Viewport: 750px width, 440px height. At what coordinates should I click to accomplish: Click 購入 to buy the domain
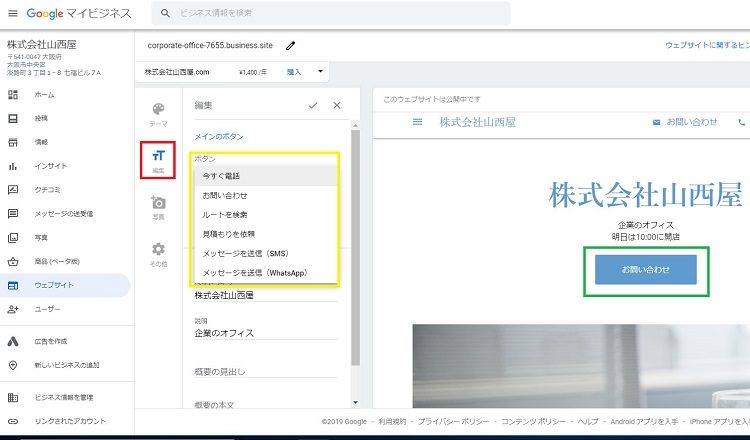tap(294, 72)
